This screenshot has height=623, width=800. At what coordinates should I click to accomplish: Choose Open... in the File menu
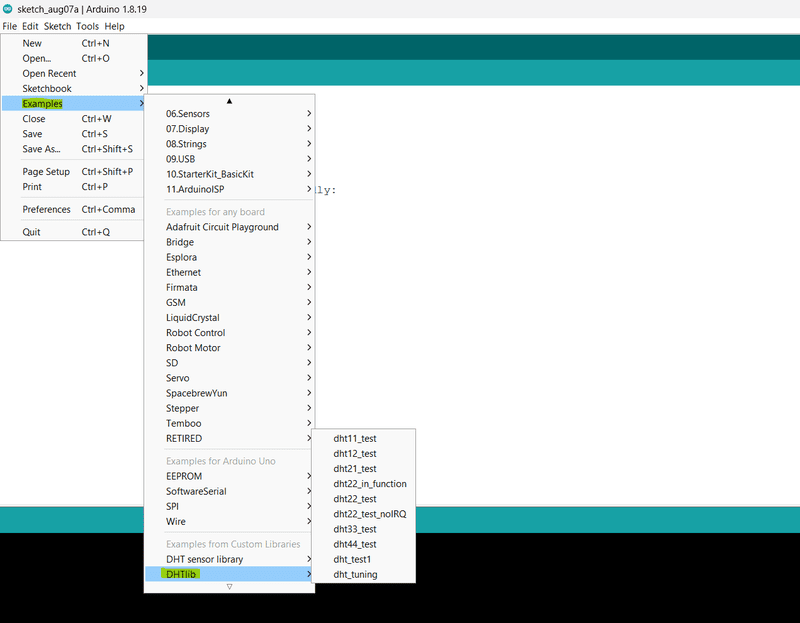tap(73, 58)
